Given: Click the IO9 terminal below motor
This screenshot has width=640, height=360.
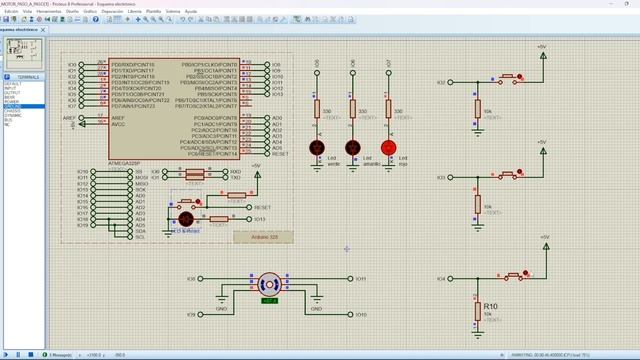Looking at the screenshot, I should point(200,315).
